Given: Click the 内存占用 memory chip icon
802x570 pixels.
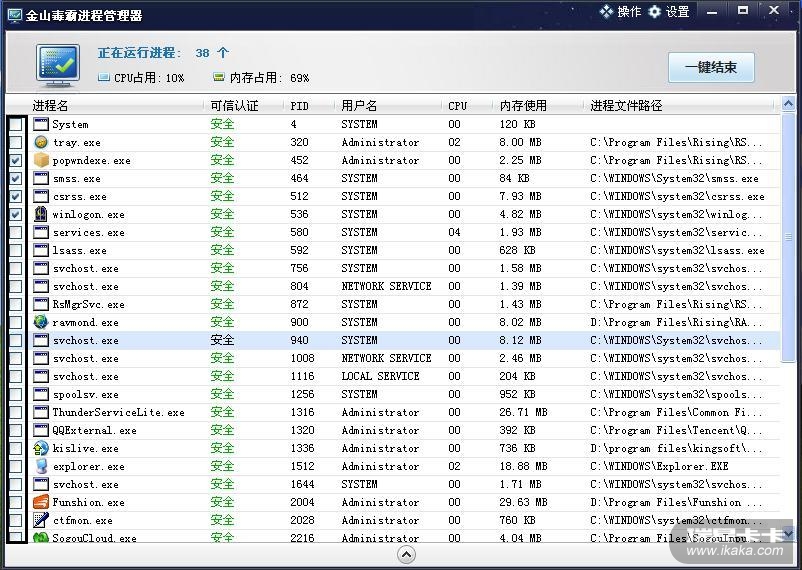Looking at the screenshot, I should point(219,77).
